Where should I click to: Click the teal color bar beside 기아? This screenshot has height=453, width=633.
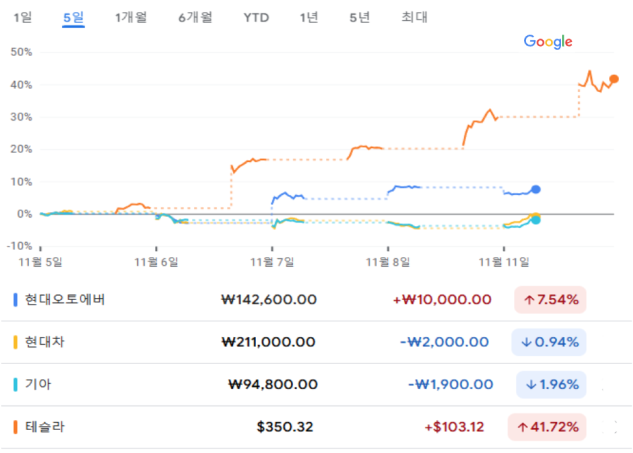click(x=15, y=384)
